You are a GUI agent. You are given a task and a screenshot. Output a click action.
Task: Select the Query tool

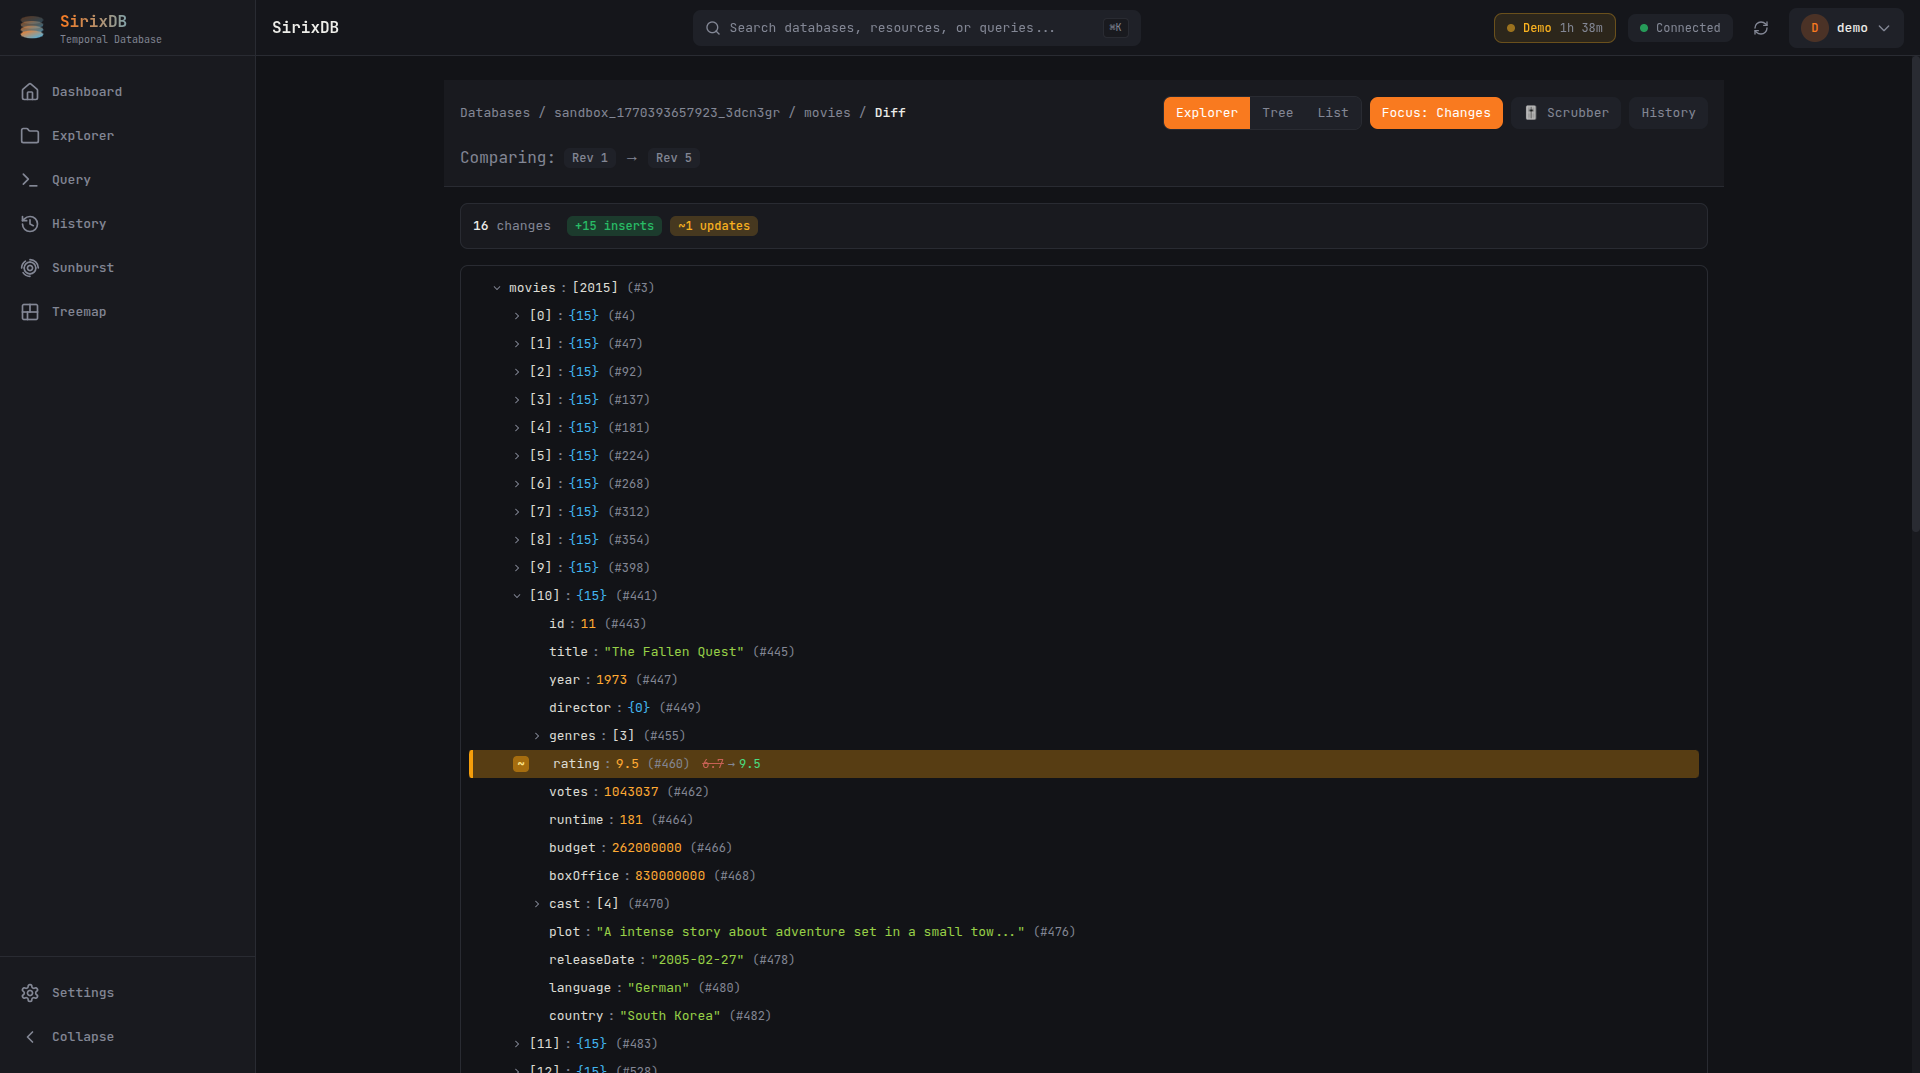tap(70, 179)
